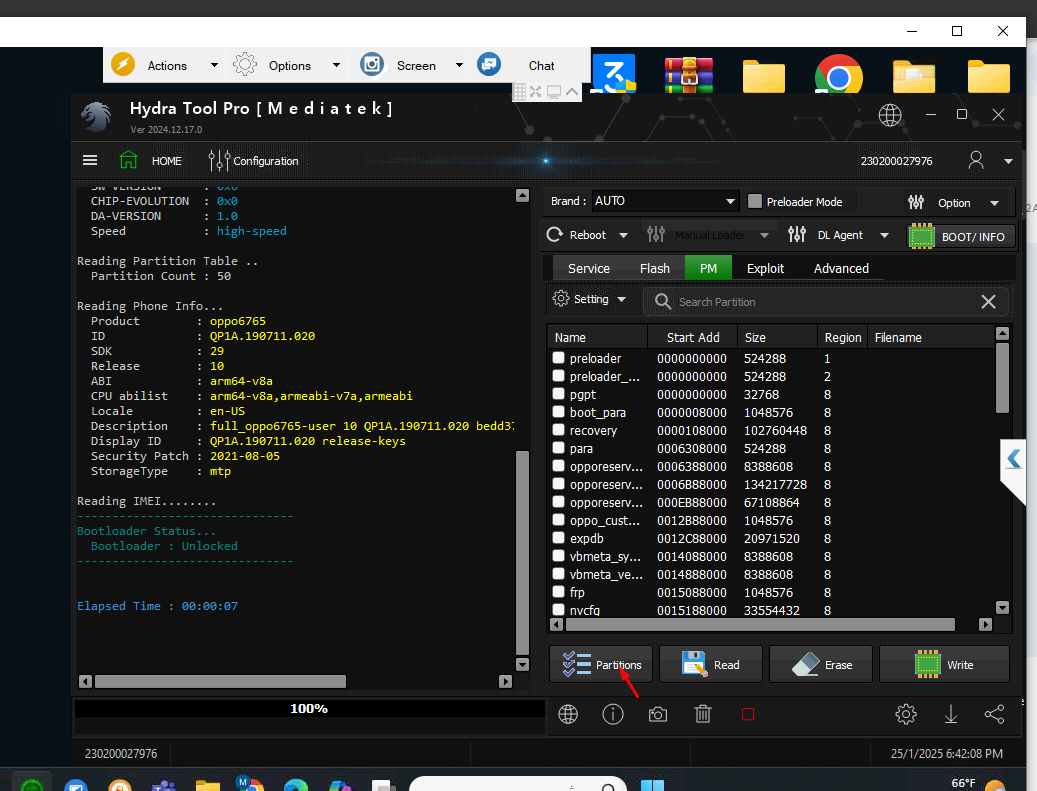The width and height of the screenshot is (1037, 791).
Task: Check the preloader partition checkbox
Action: pyautogui.click(x=559, y=358)
